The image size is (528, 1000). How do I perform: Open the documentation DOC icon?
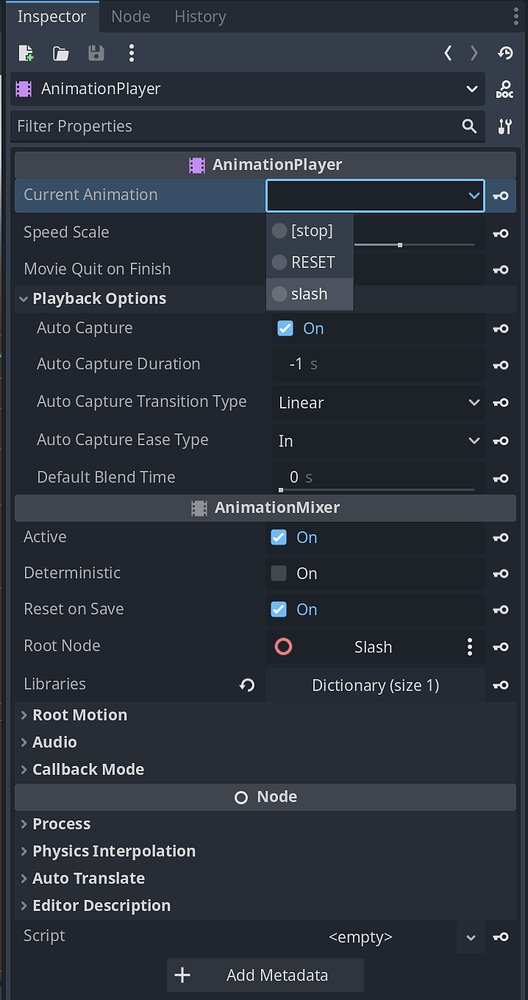(x=504, y=89)
